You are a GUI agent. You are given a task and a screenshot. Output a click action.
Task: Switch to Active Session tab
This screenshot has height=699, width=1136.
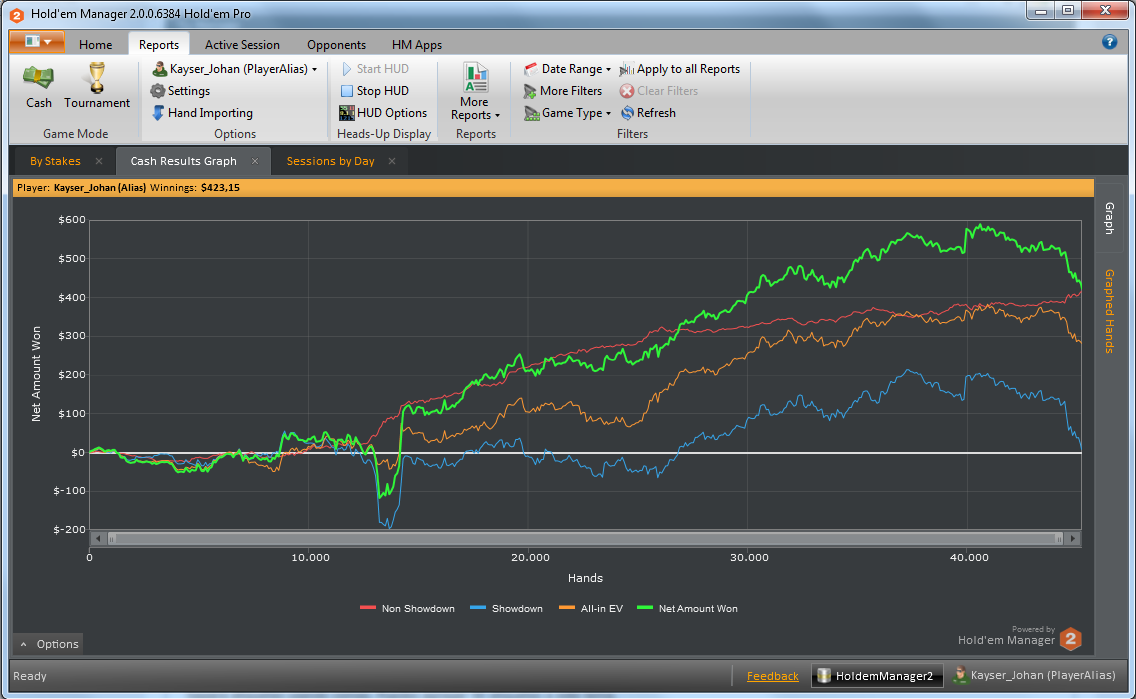coord(242,45)
